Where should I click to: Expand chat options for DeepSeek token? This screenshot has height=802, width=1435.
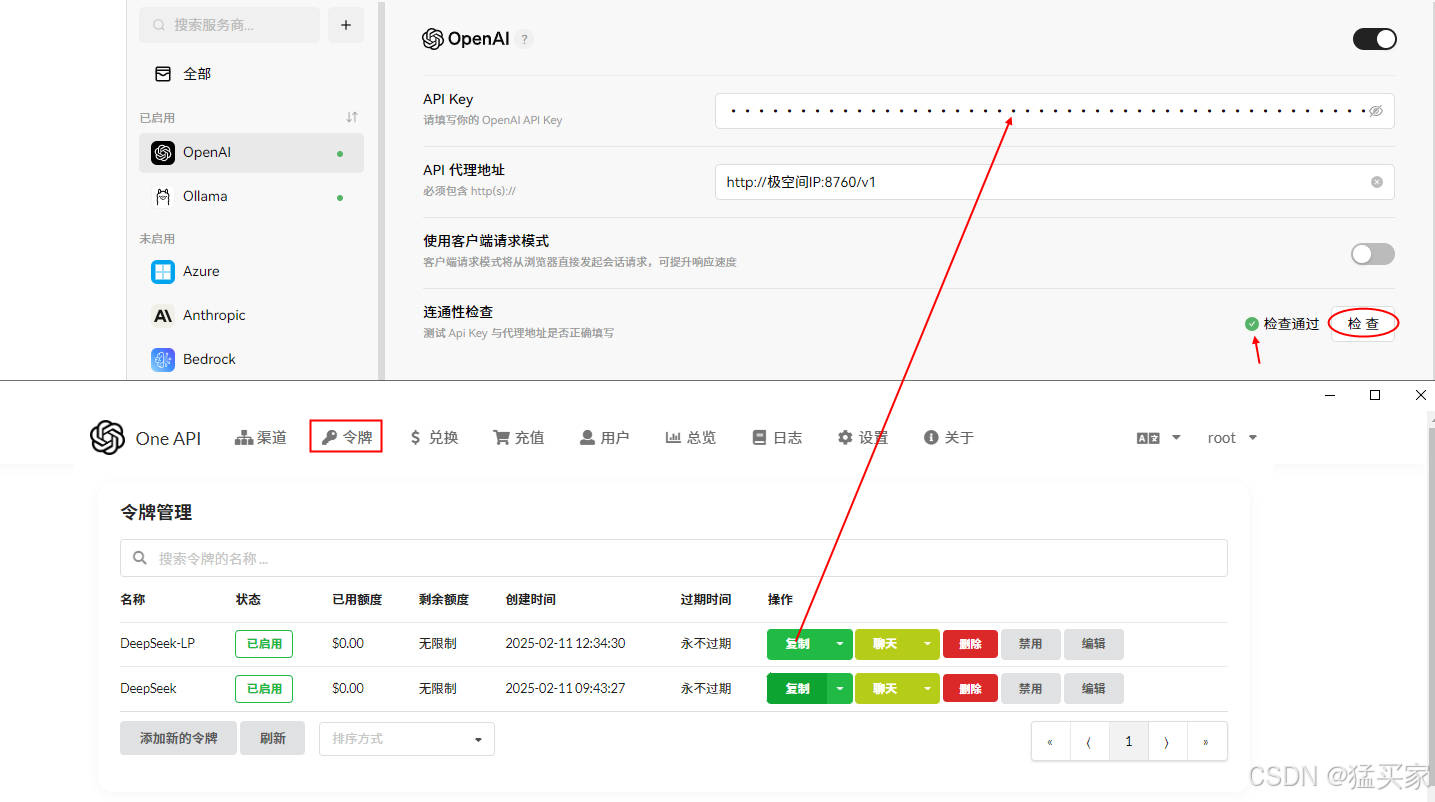927,689
